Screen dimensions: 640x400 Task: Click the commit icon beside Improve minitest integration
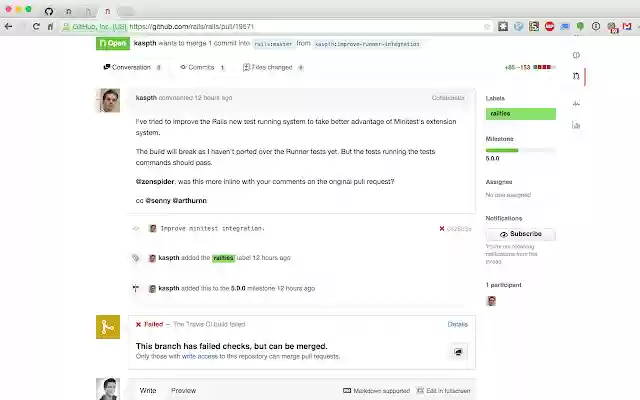[x=136, y=229]
